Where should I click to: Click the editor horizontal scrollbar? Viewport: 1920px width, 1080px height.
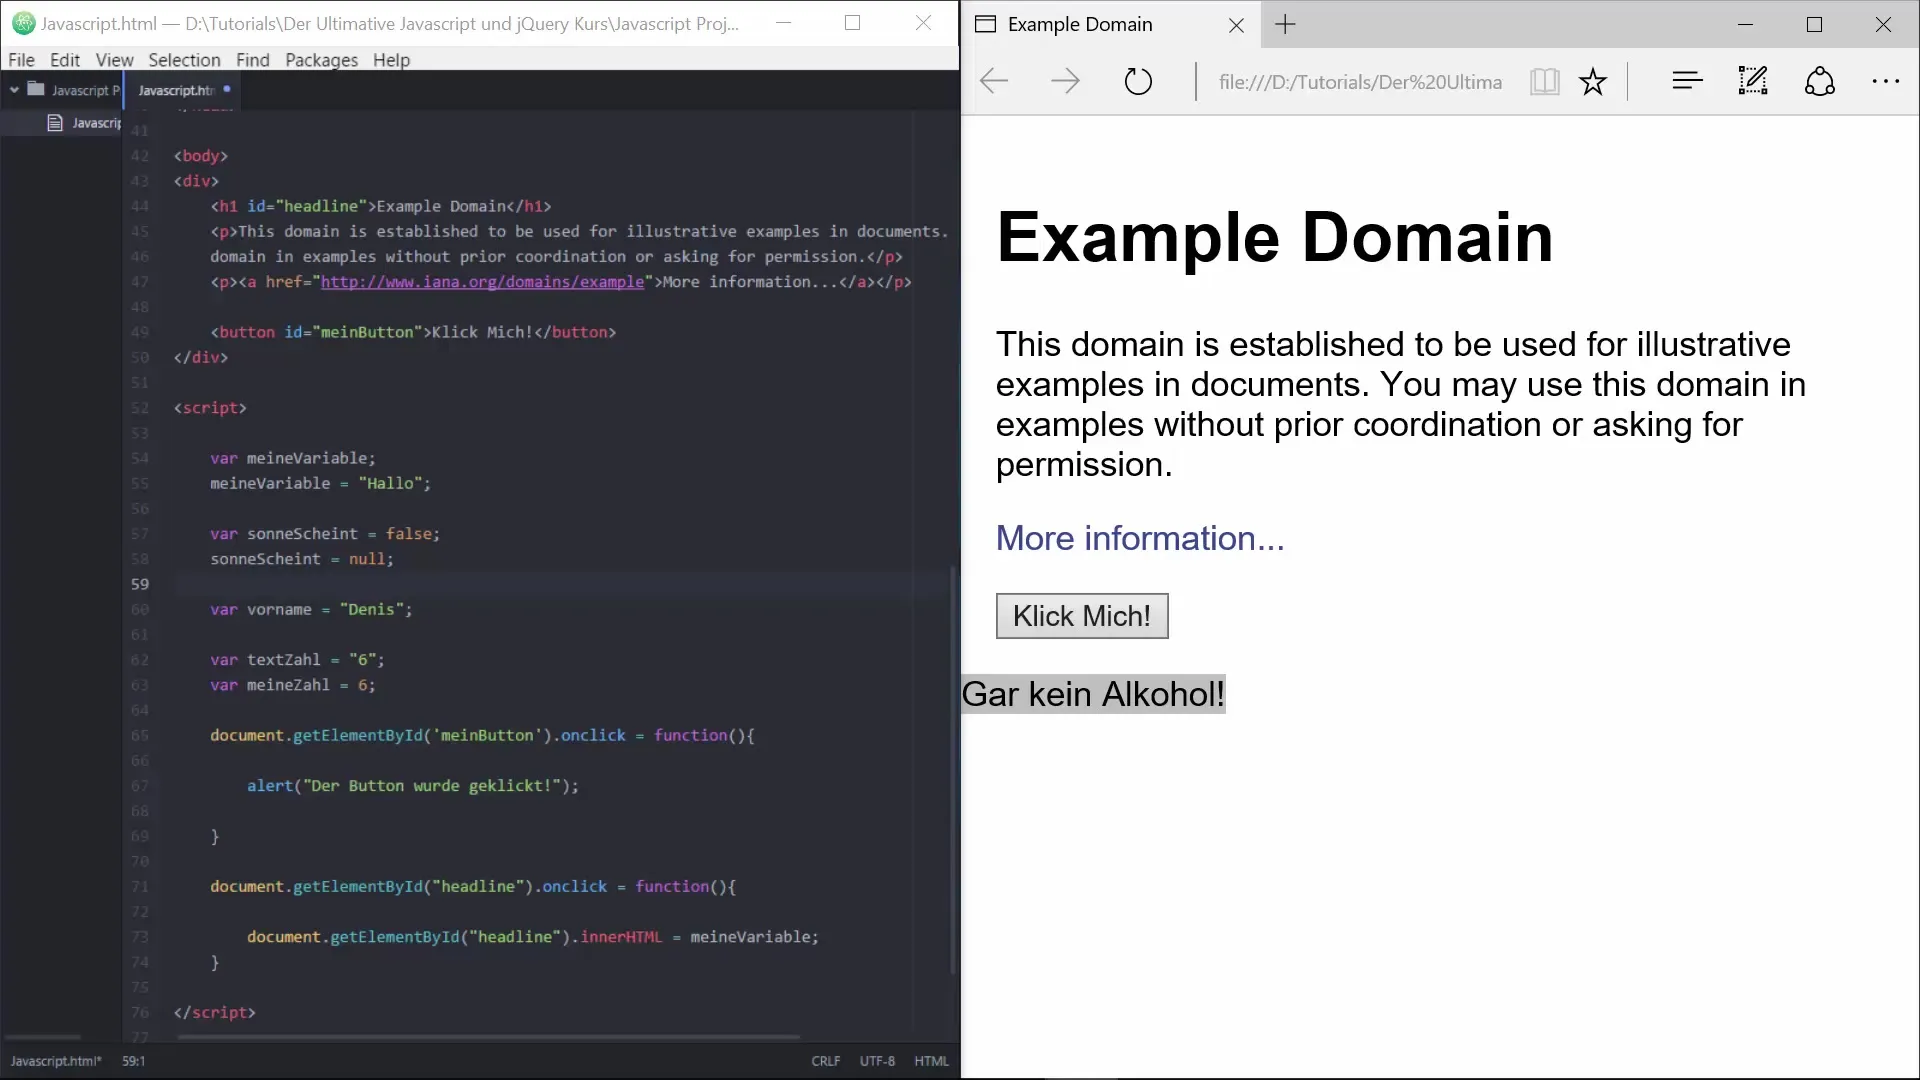(x=487, y=1037)
